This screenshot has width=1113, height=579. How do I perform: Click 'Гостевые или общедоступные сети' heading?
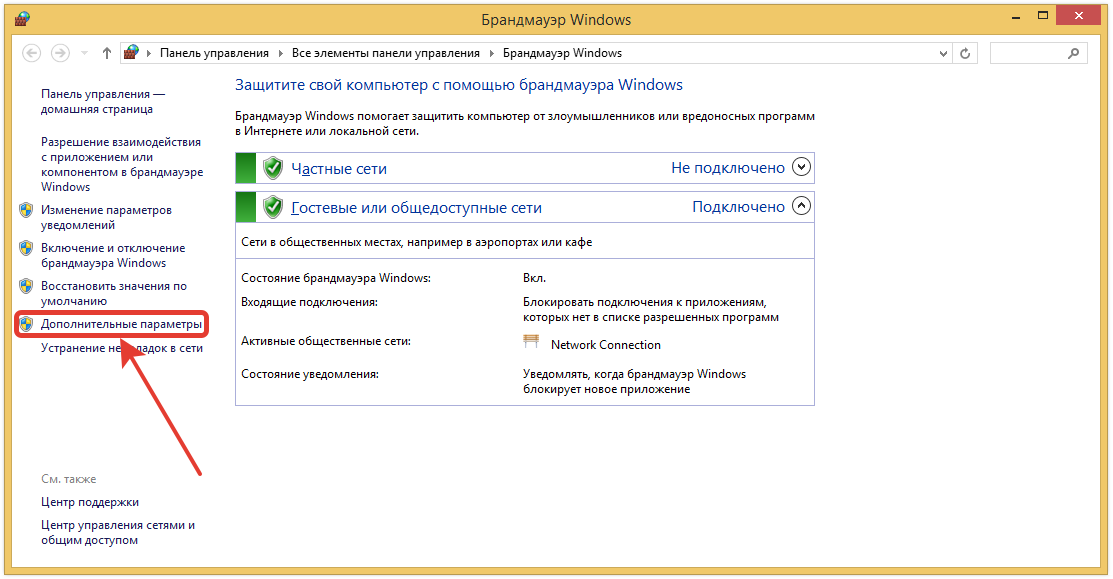click(417, 208)
